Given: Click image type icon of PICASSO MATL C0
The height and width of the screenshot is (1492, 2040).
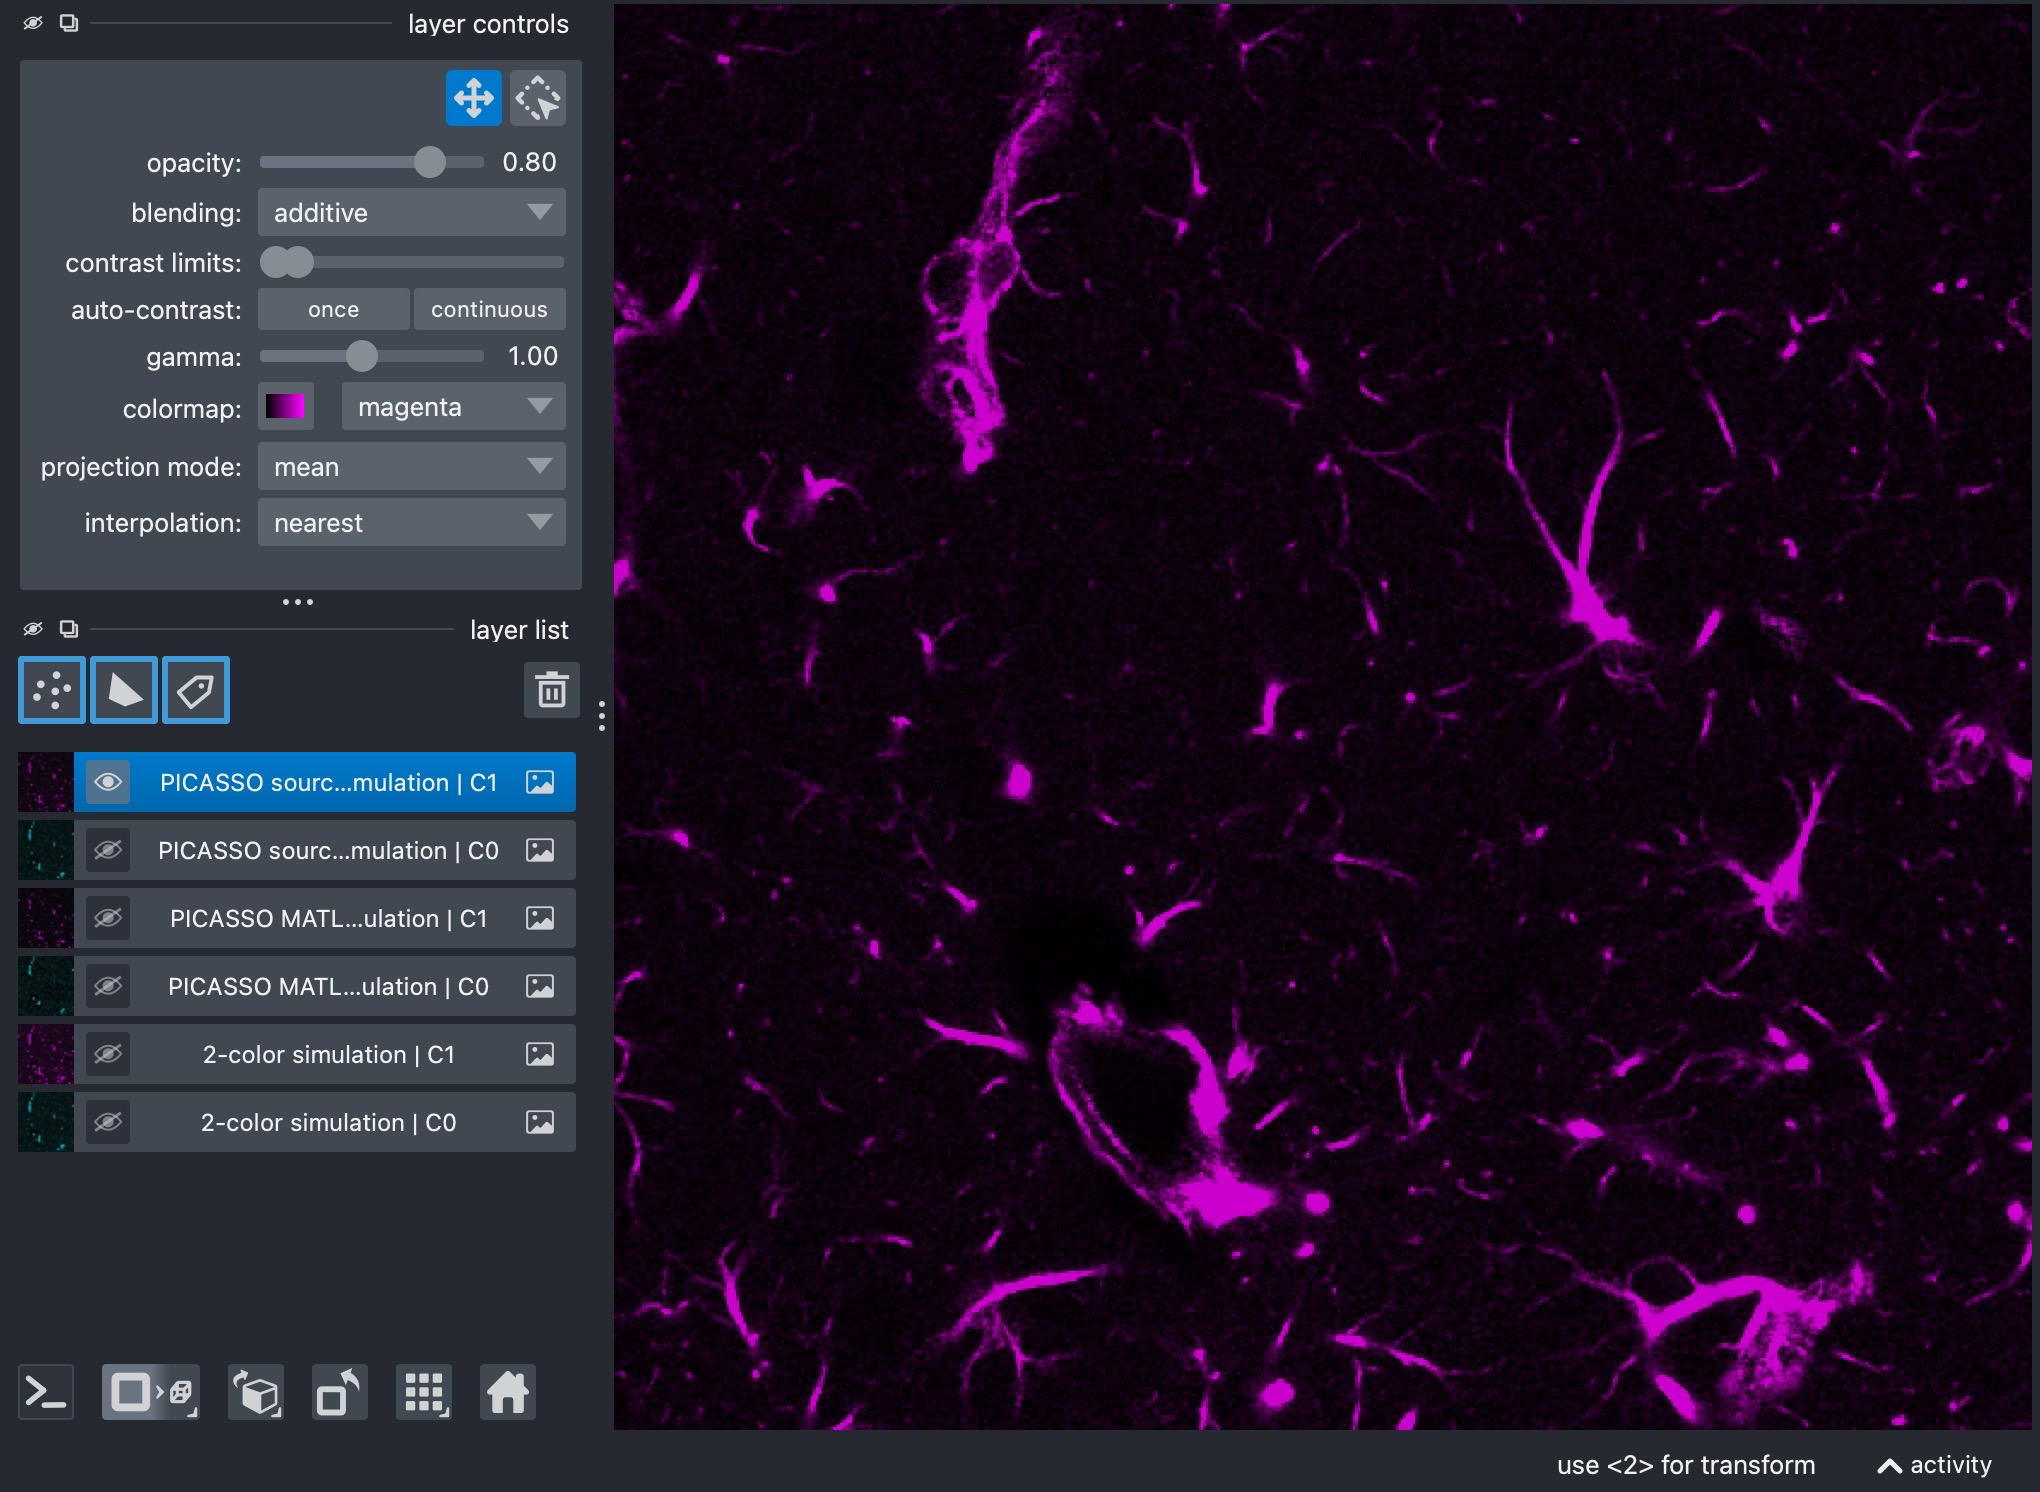Looking at the screenshot, I should point(540,986).
